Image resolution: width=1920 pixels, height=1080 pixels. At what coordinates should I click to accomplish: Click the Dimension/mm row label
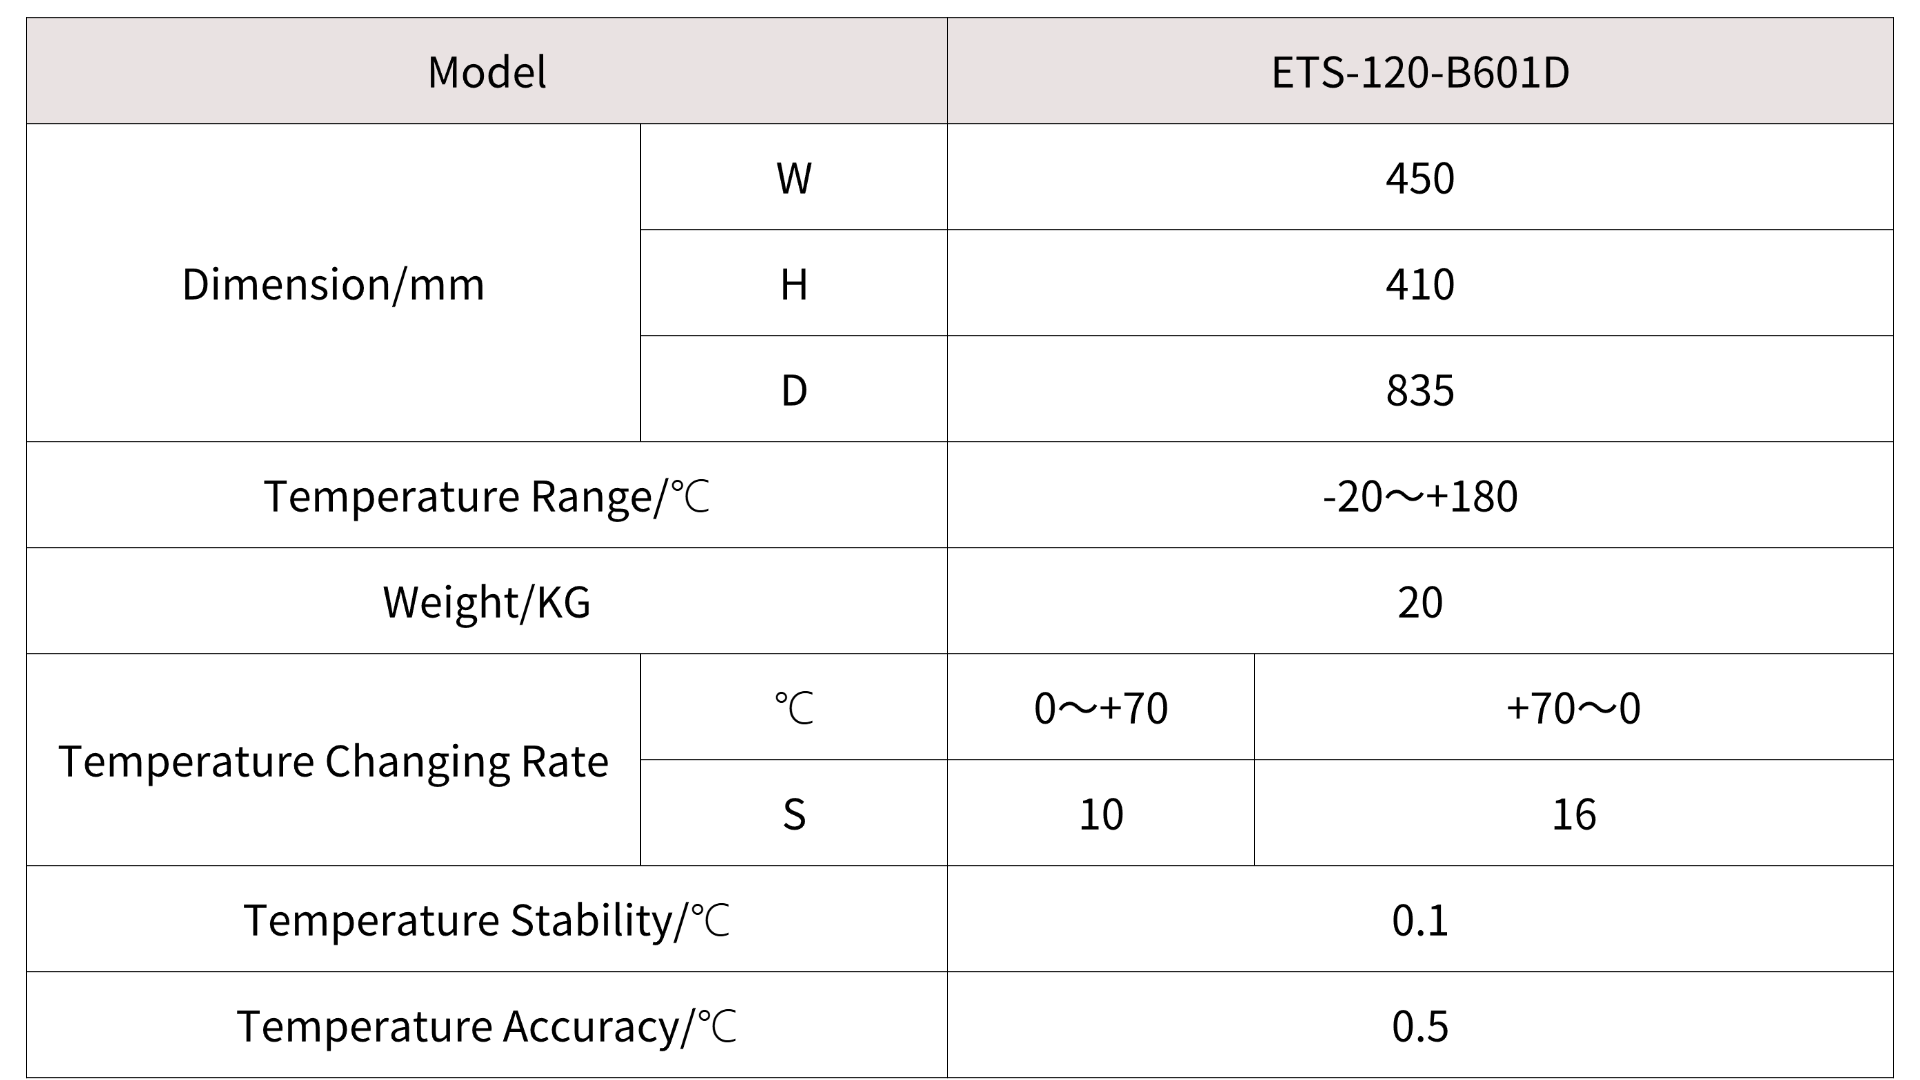point(333,284)
